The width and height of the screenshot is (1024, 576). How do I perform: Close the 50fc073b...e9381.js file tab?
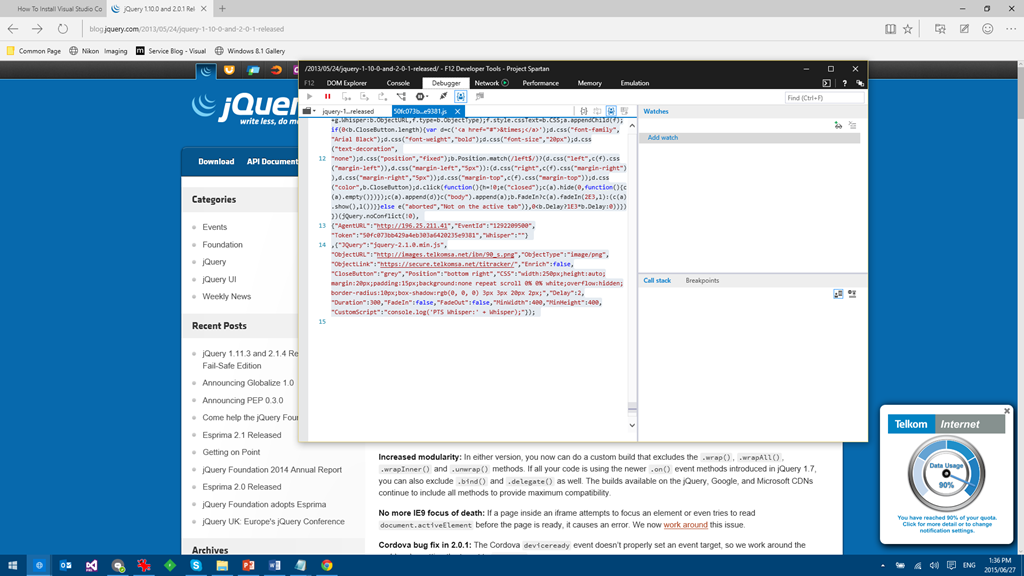pos(458,111)
